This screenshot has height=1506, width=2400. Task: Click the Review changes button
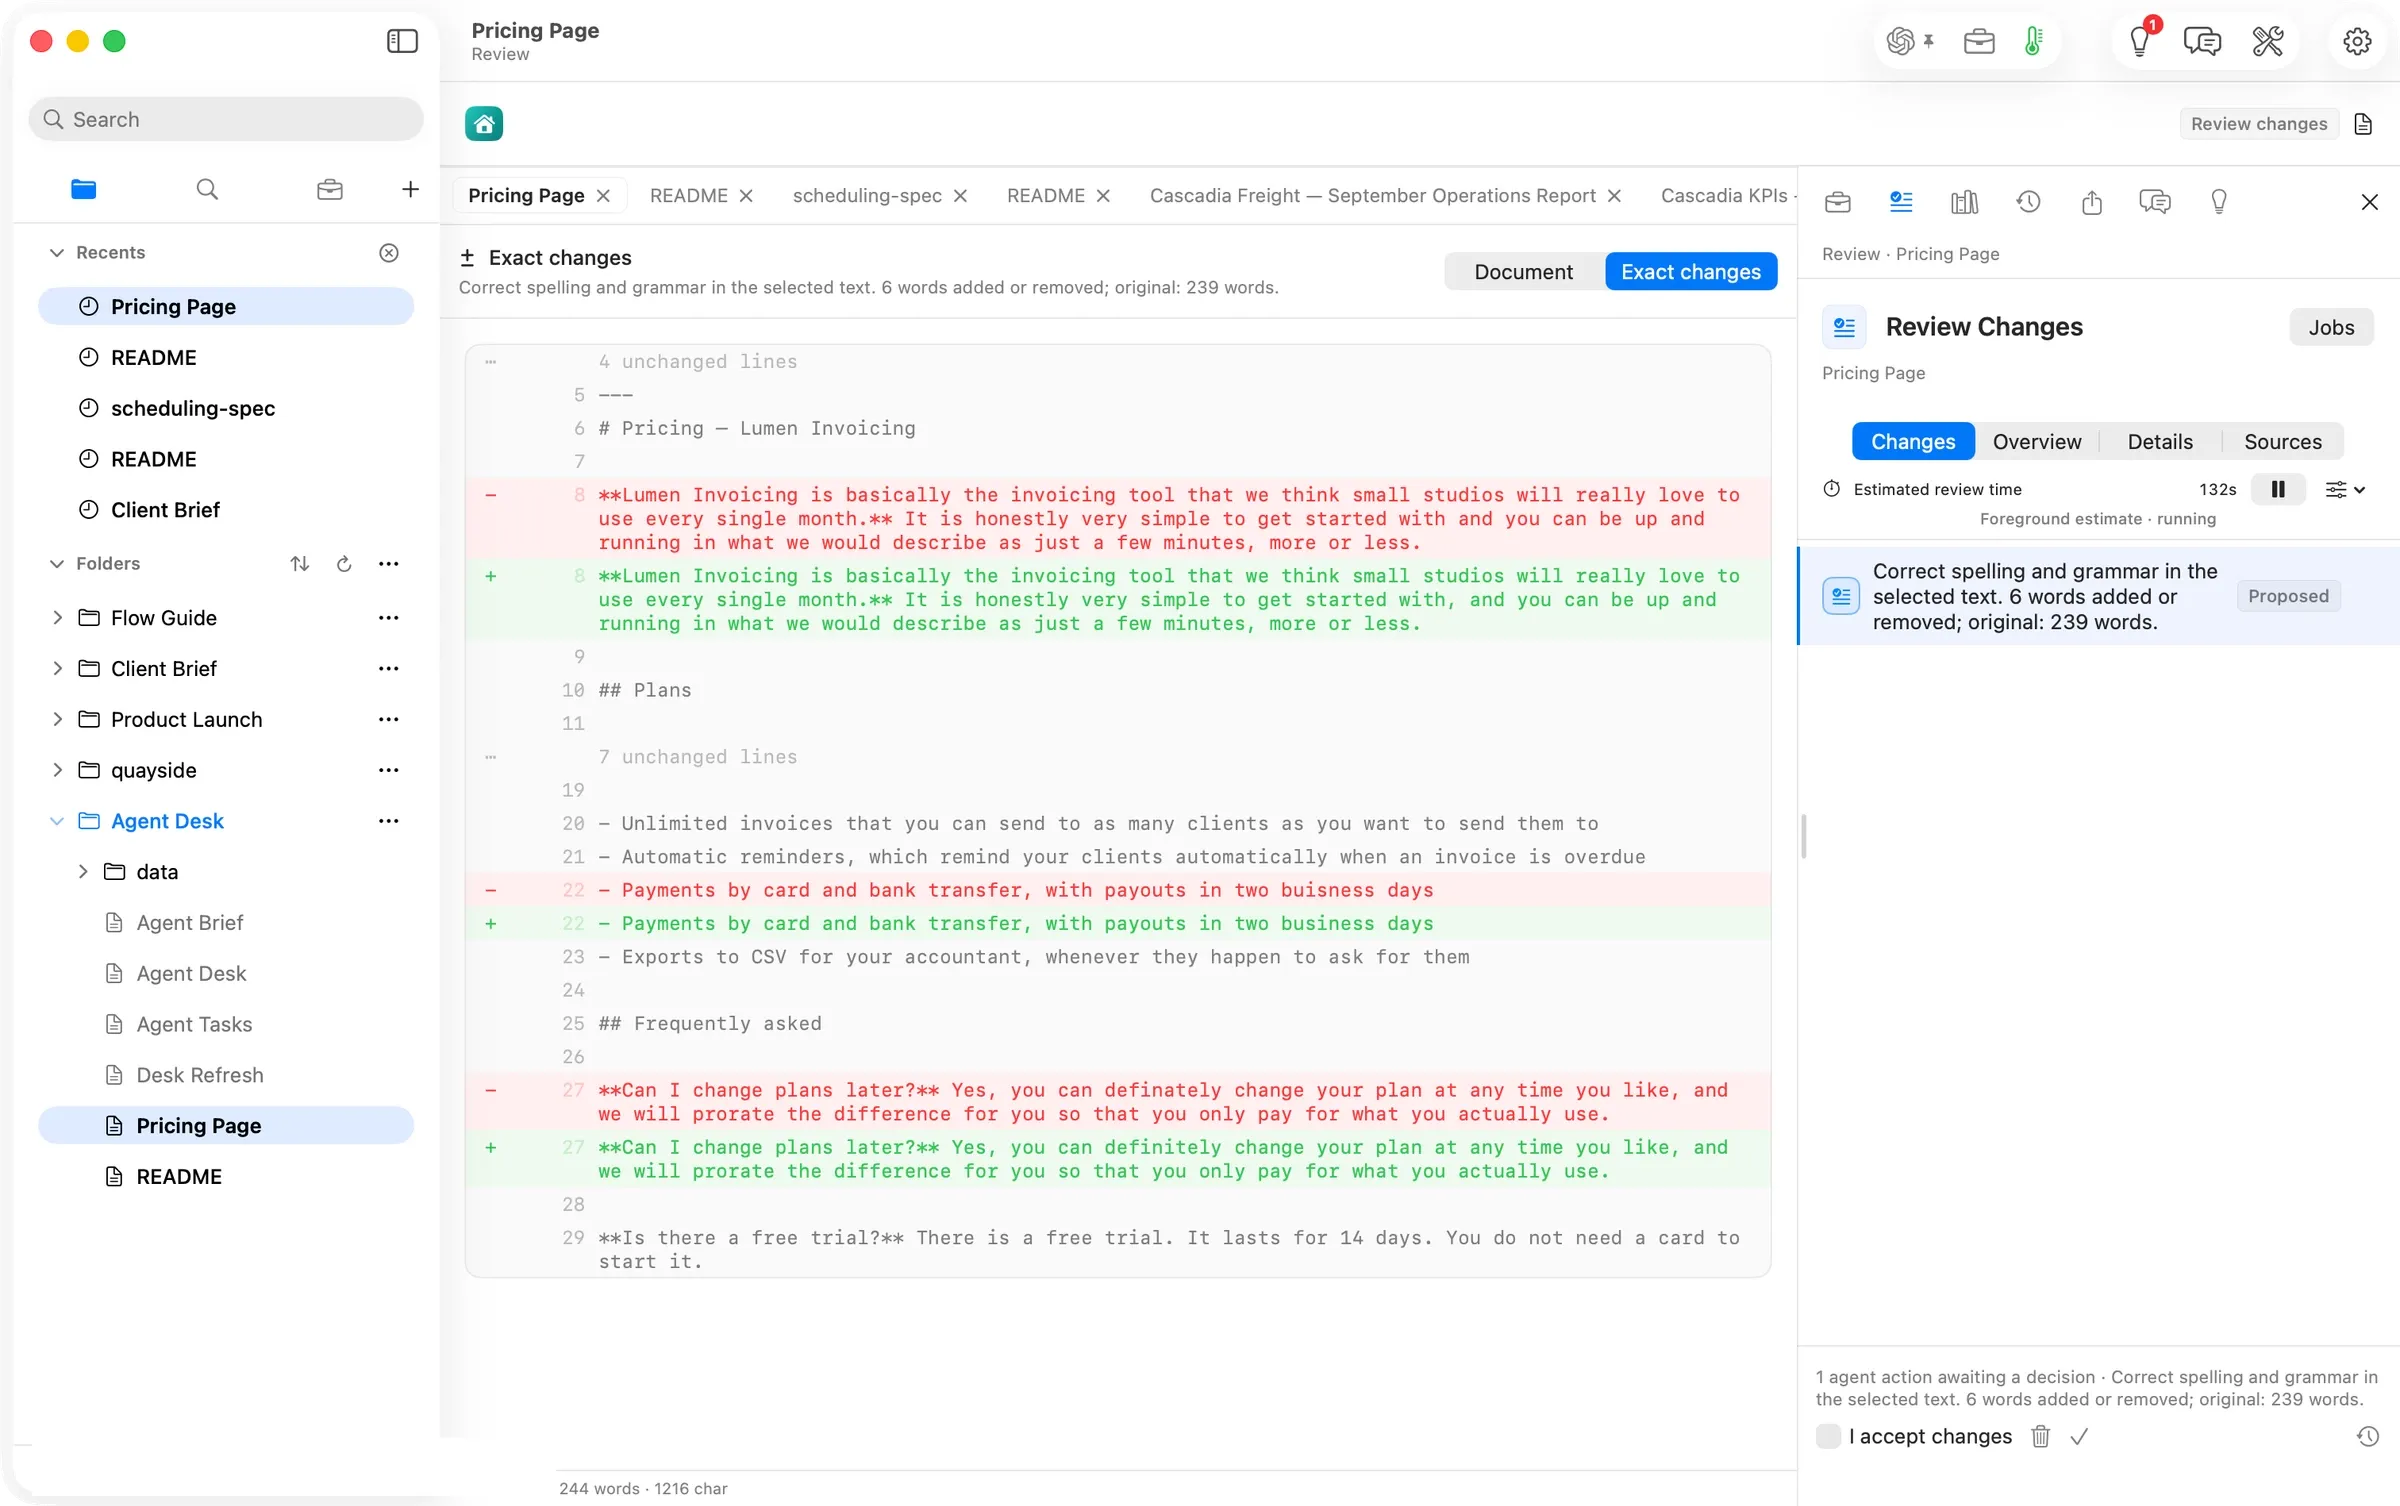click(x=2259, y=123)
